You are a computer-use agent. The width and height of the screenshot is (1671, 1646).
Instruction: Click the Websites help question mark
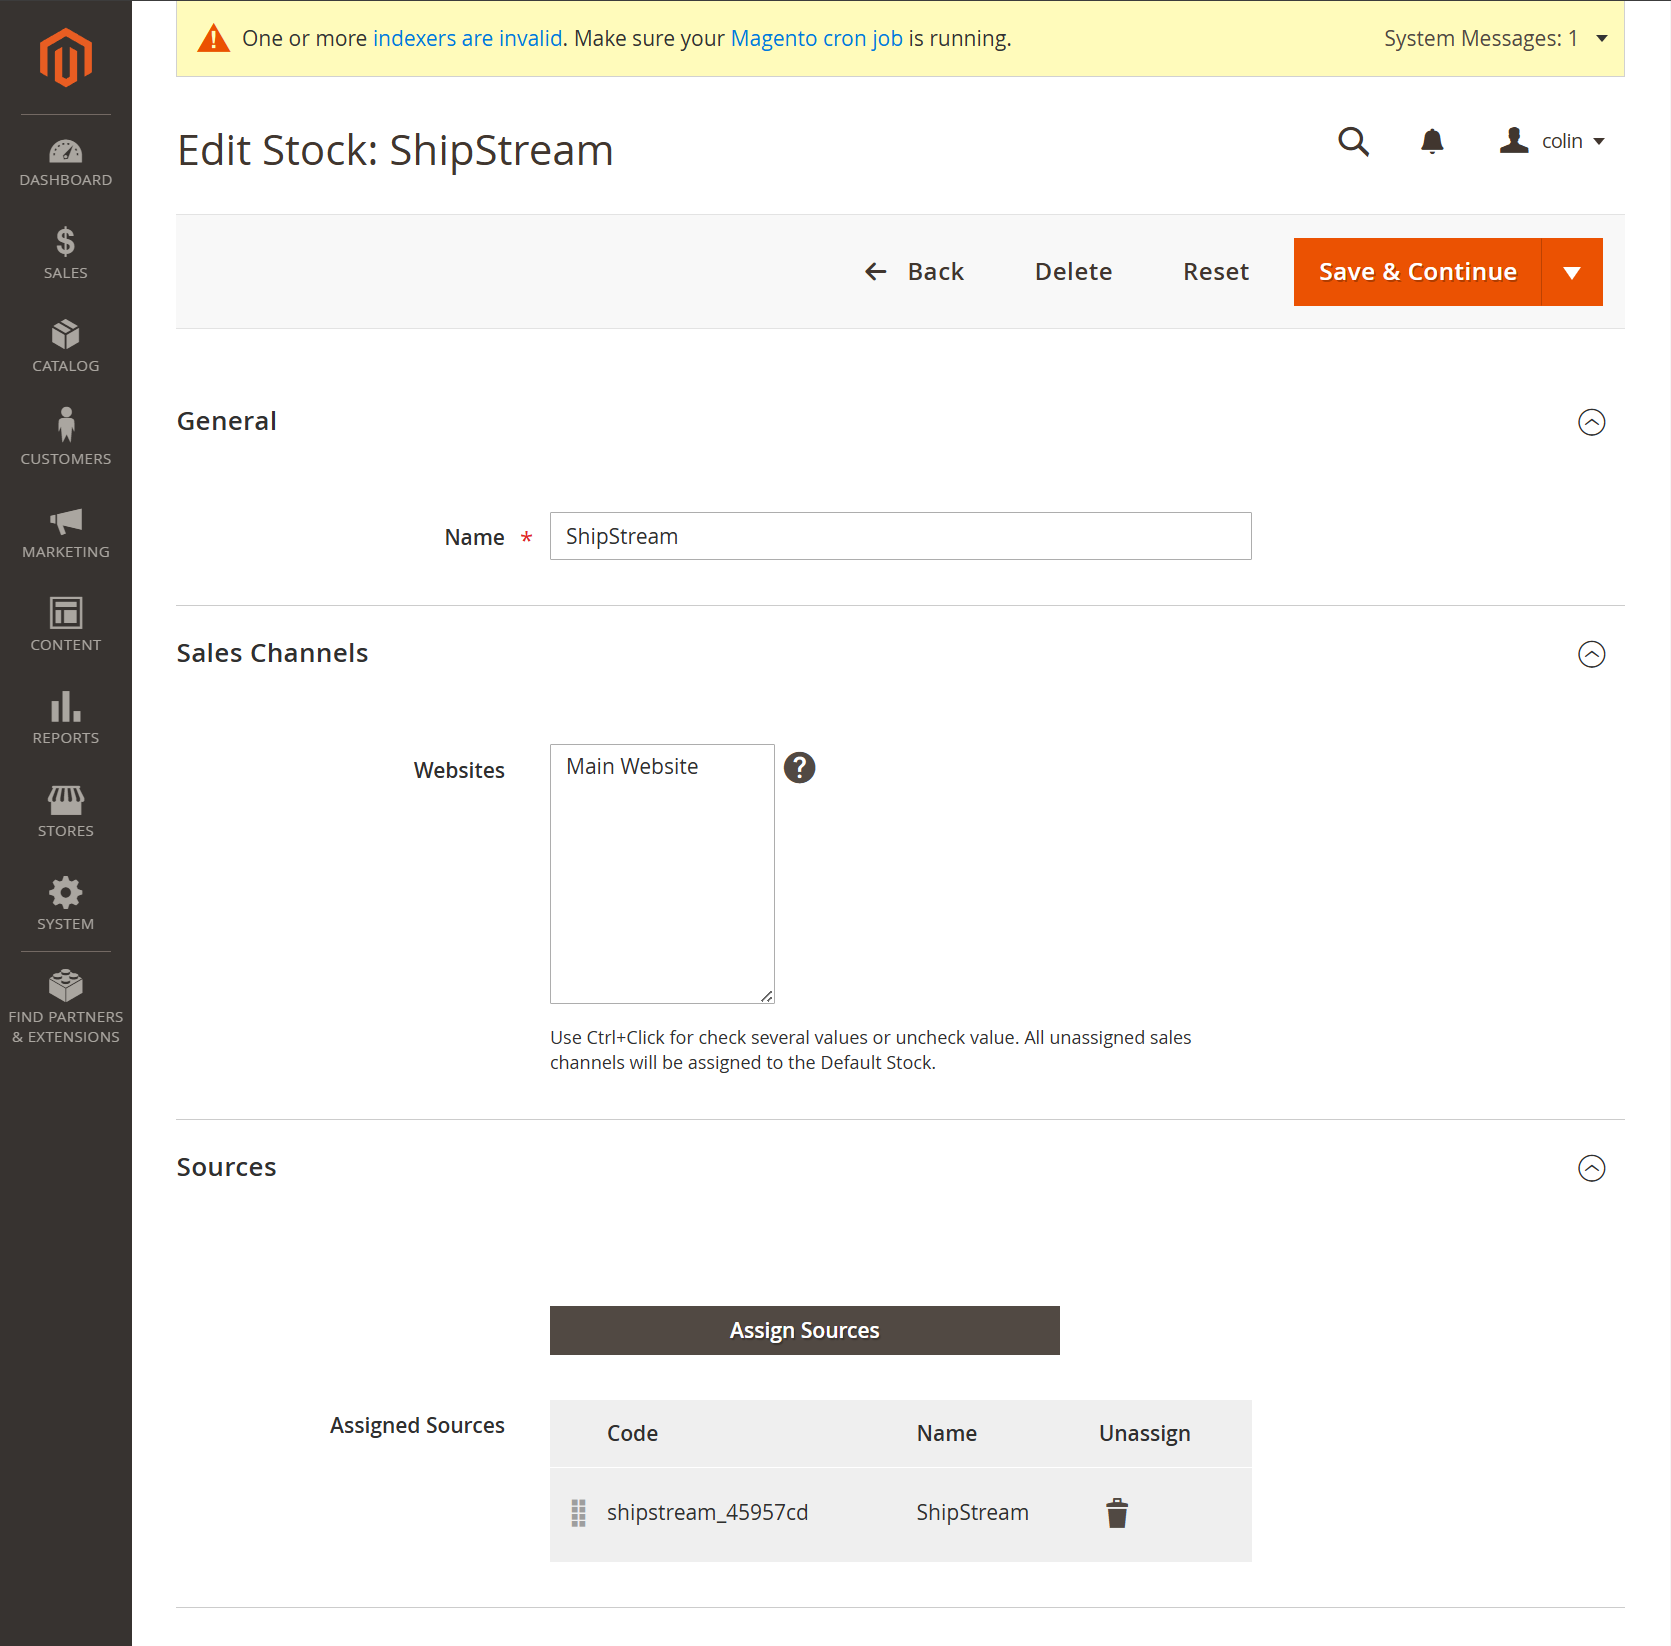[799, 768]
